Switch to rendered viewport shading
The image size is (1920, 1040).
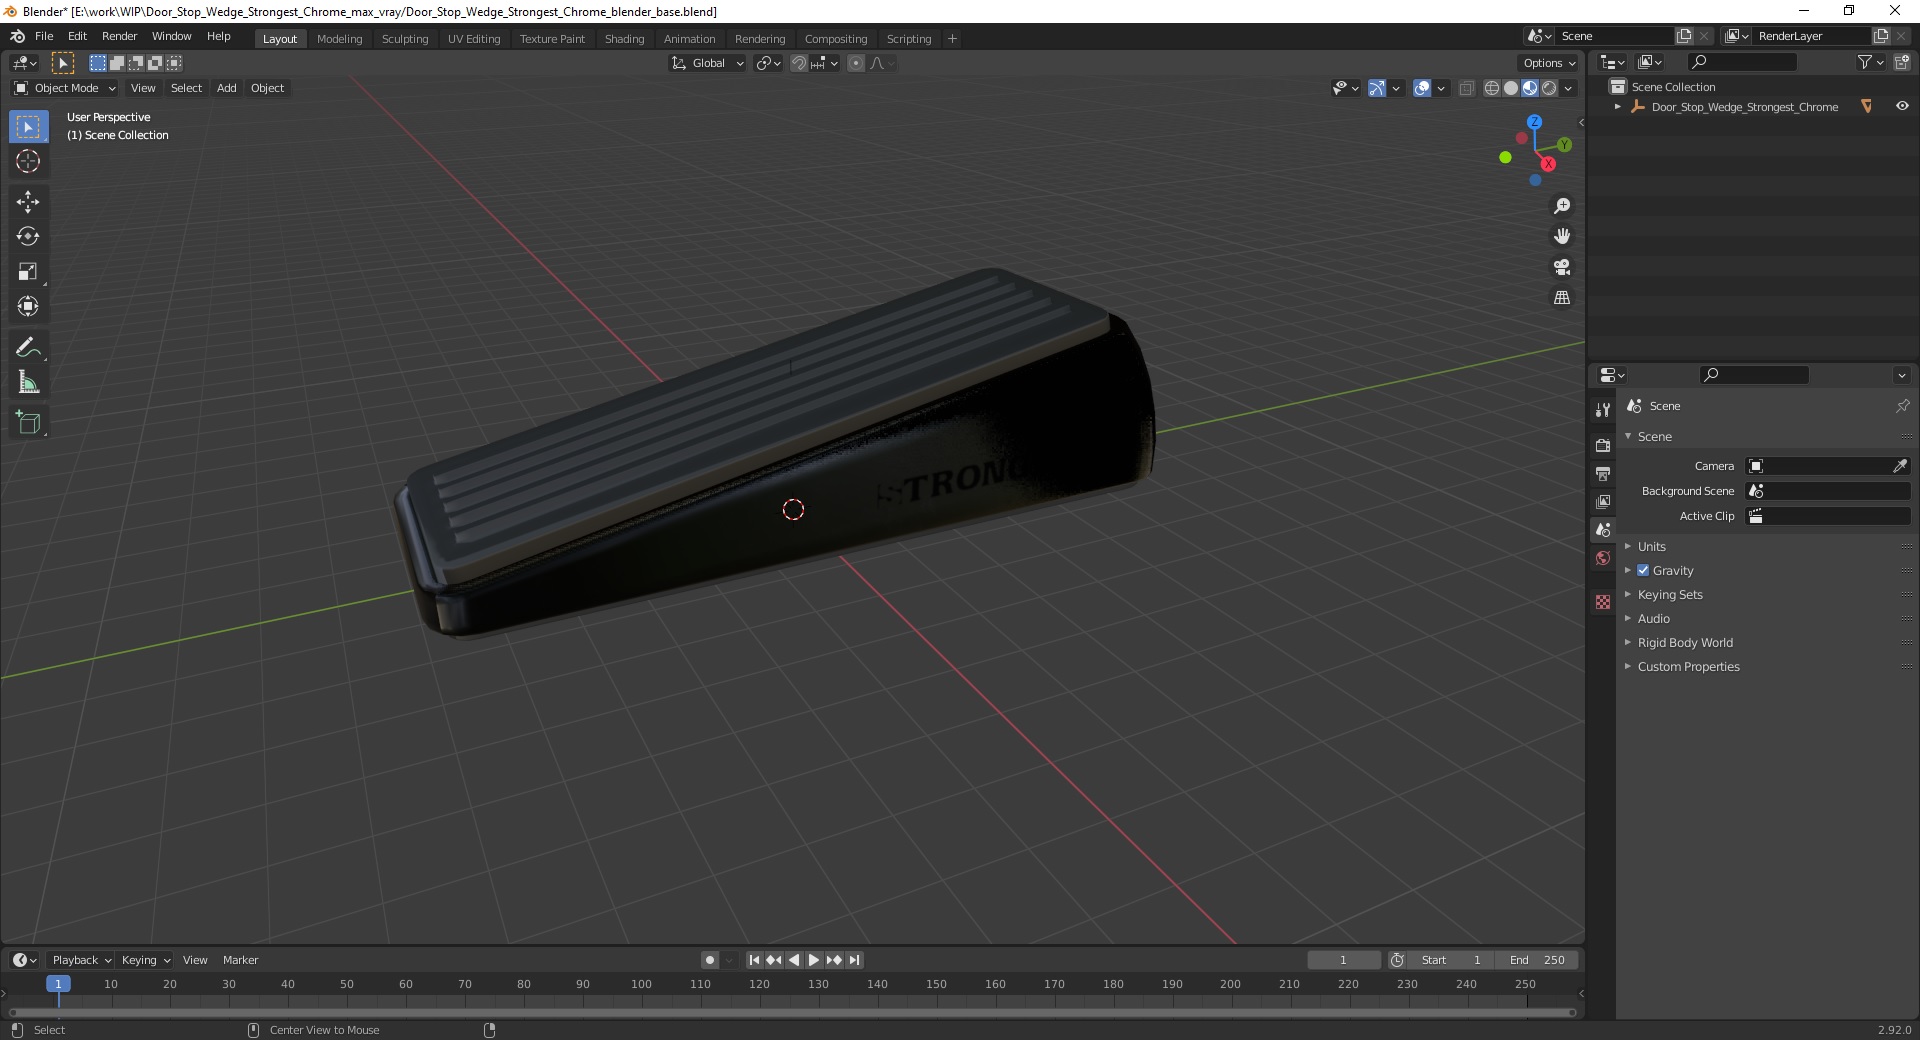pos(1549,88)
